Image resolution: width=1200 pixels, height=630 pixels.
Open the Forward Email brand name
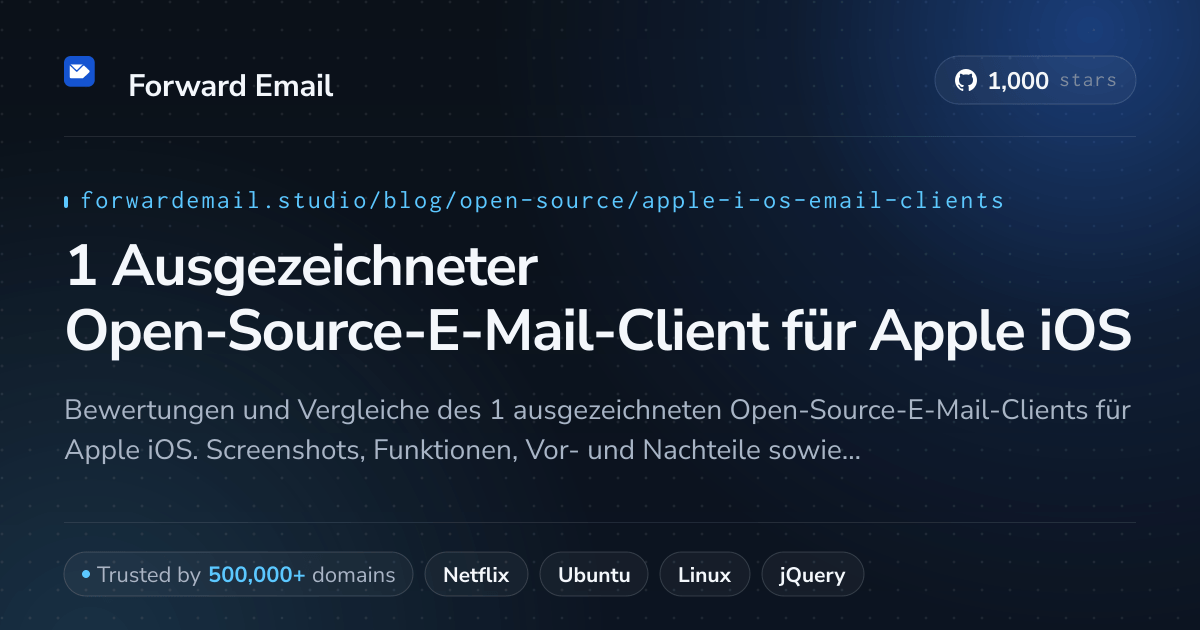pyautogui.click(x=231, y=86)
